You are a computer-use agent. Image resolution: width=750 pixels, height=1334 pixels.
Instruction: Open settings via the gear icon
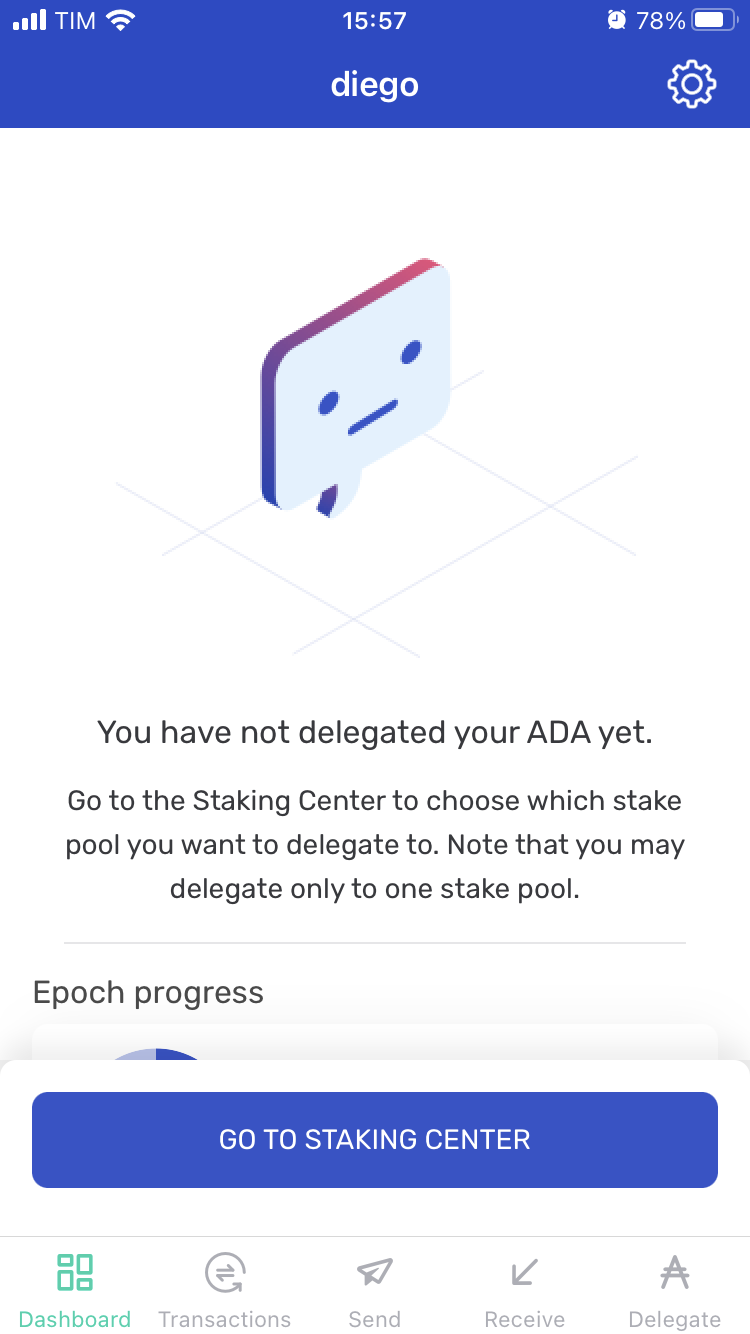[x=691, y=85]
